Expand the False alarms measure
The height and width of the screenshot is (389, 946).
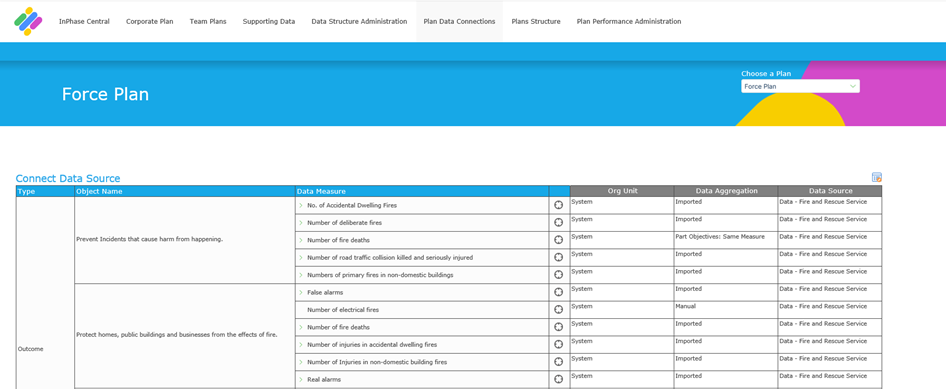point(301,292)
